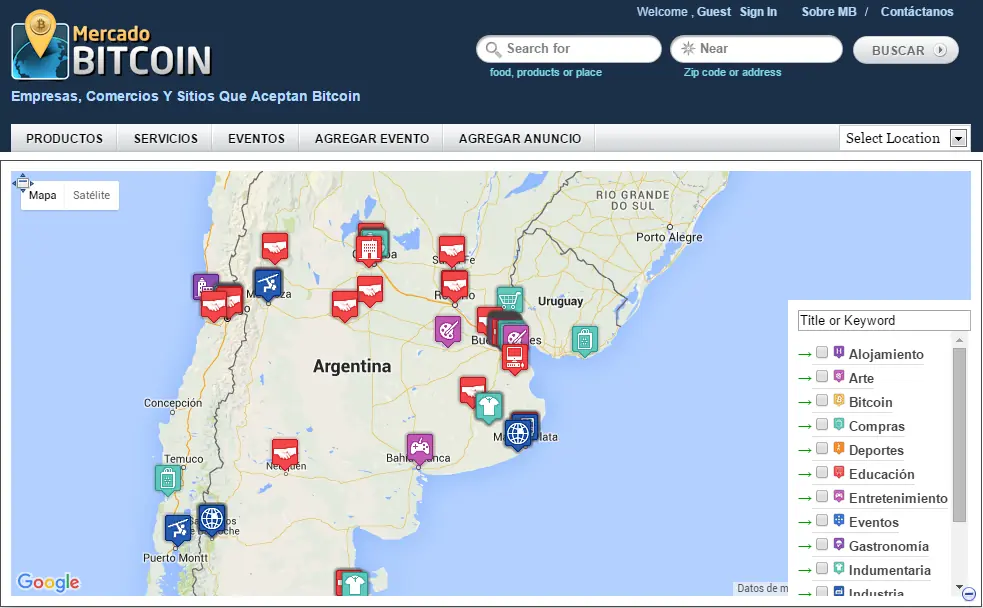The width and height of the screenshot is (983, 608).
Task: Switch the map to Mapa view
Action: tap(43, 195)
